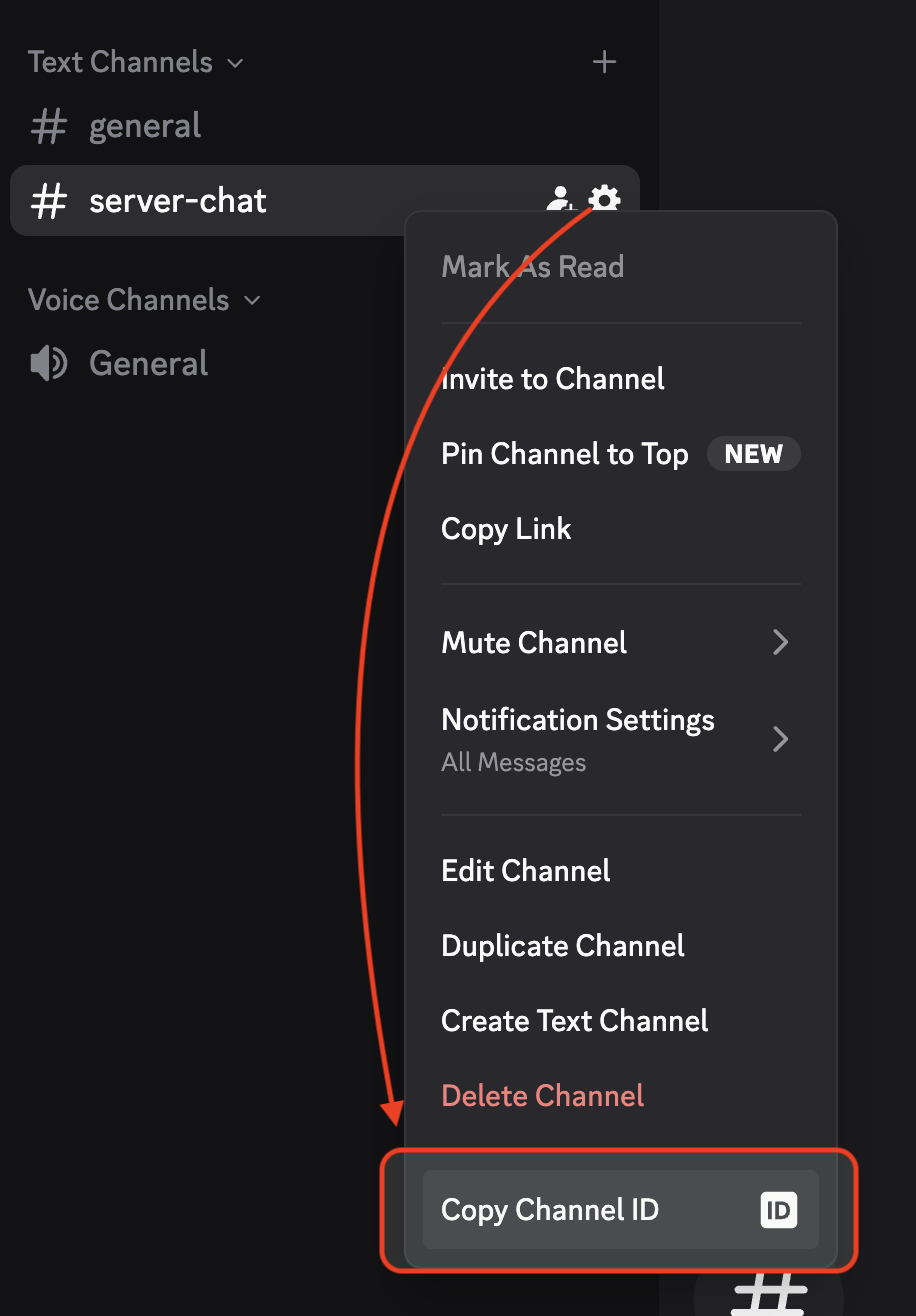Add a text channel with plus icon
Image resolution: width=916 pixels, height=1316 pixels.
604,62
